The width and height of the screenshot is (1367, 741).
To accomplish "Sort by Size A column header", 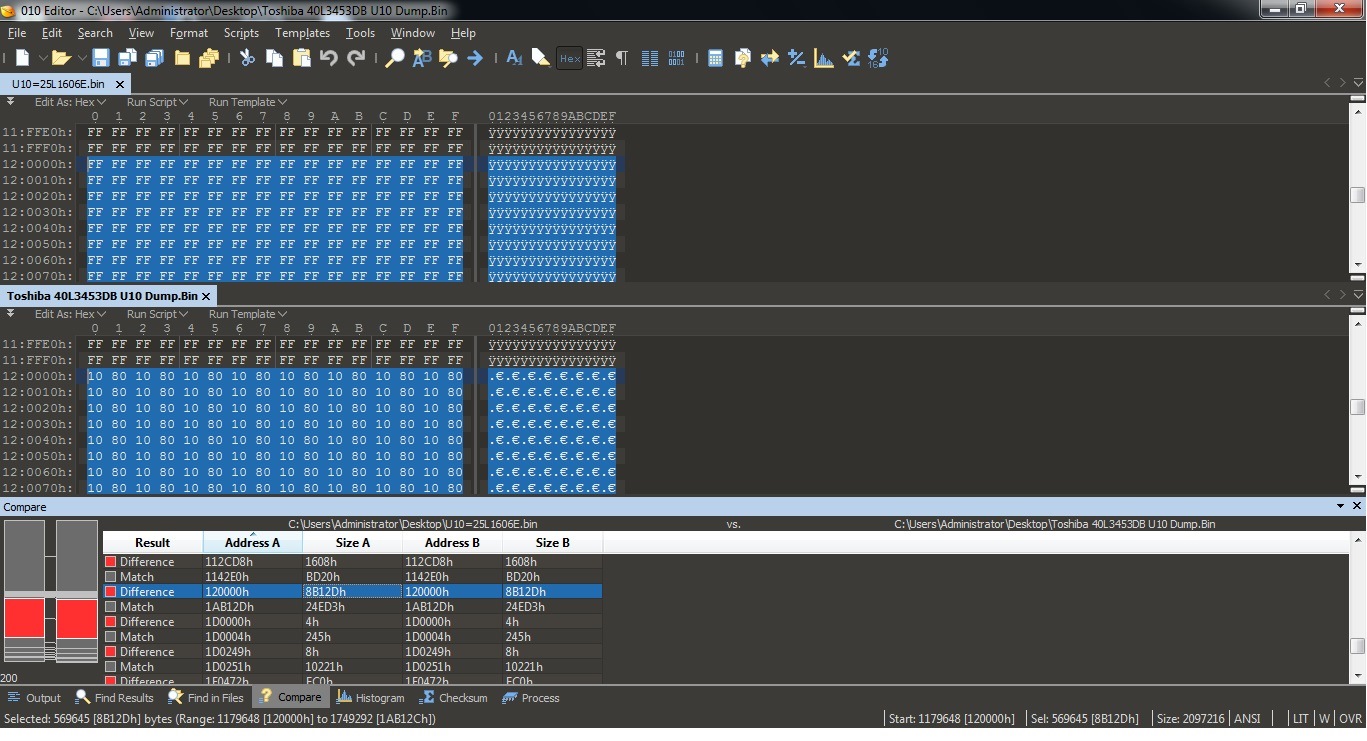I will 352,543.
